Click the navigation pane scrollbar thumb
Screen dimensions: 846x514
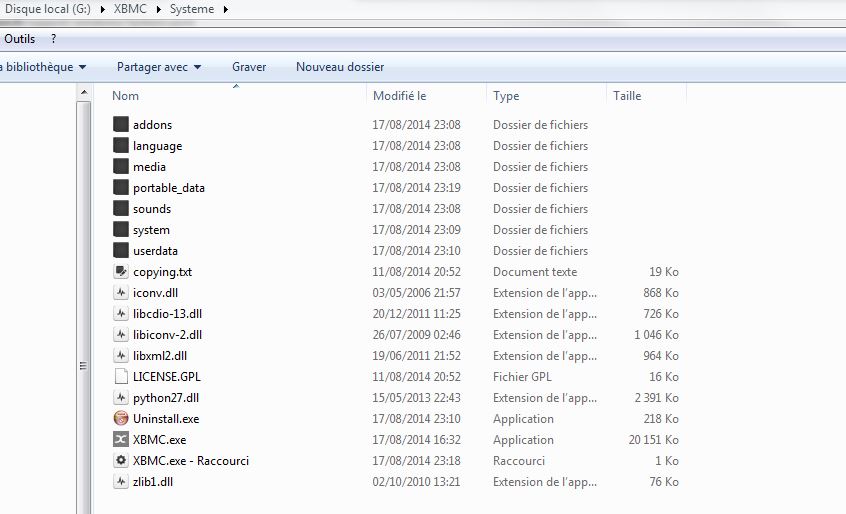pyautogui.click(x=84, y=307)
